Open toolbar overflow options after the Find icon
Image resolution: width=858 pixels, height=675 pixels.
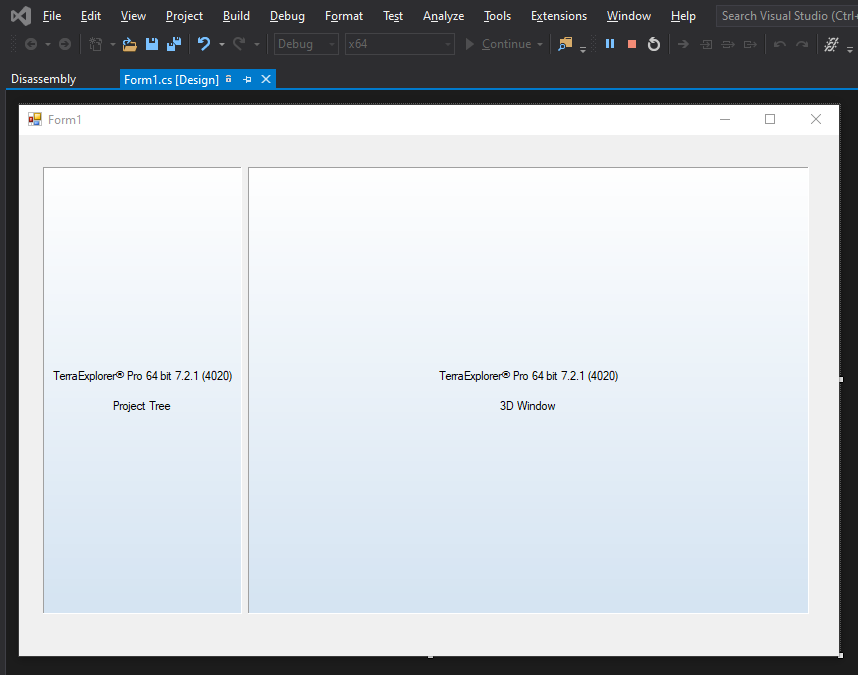pos(583,49)
